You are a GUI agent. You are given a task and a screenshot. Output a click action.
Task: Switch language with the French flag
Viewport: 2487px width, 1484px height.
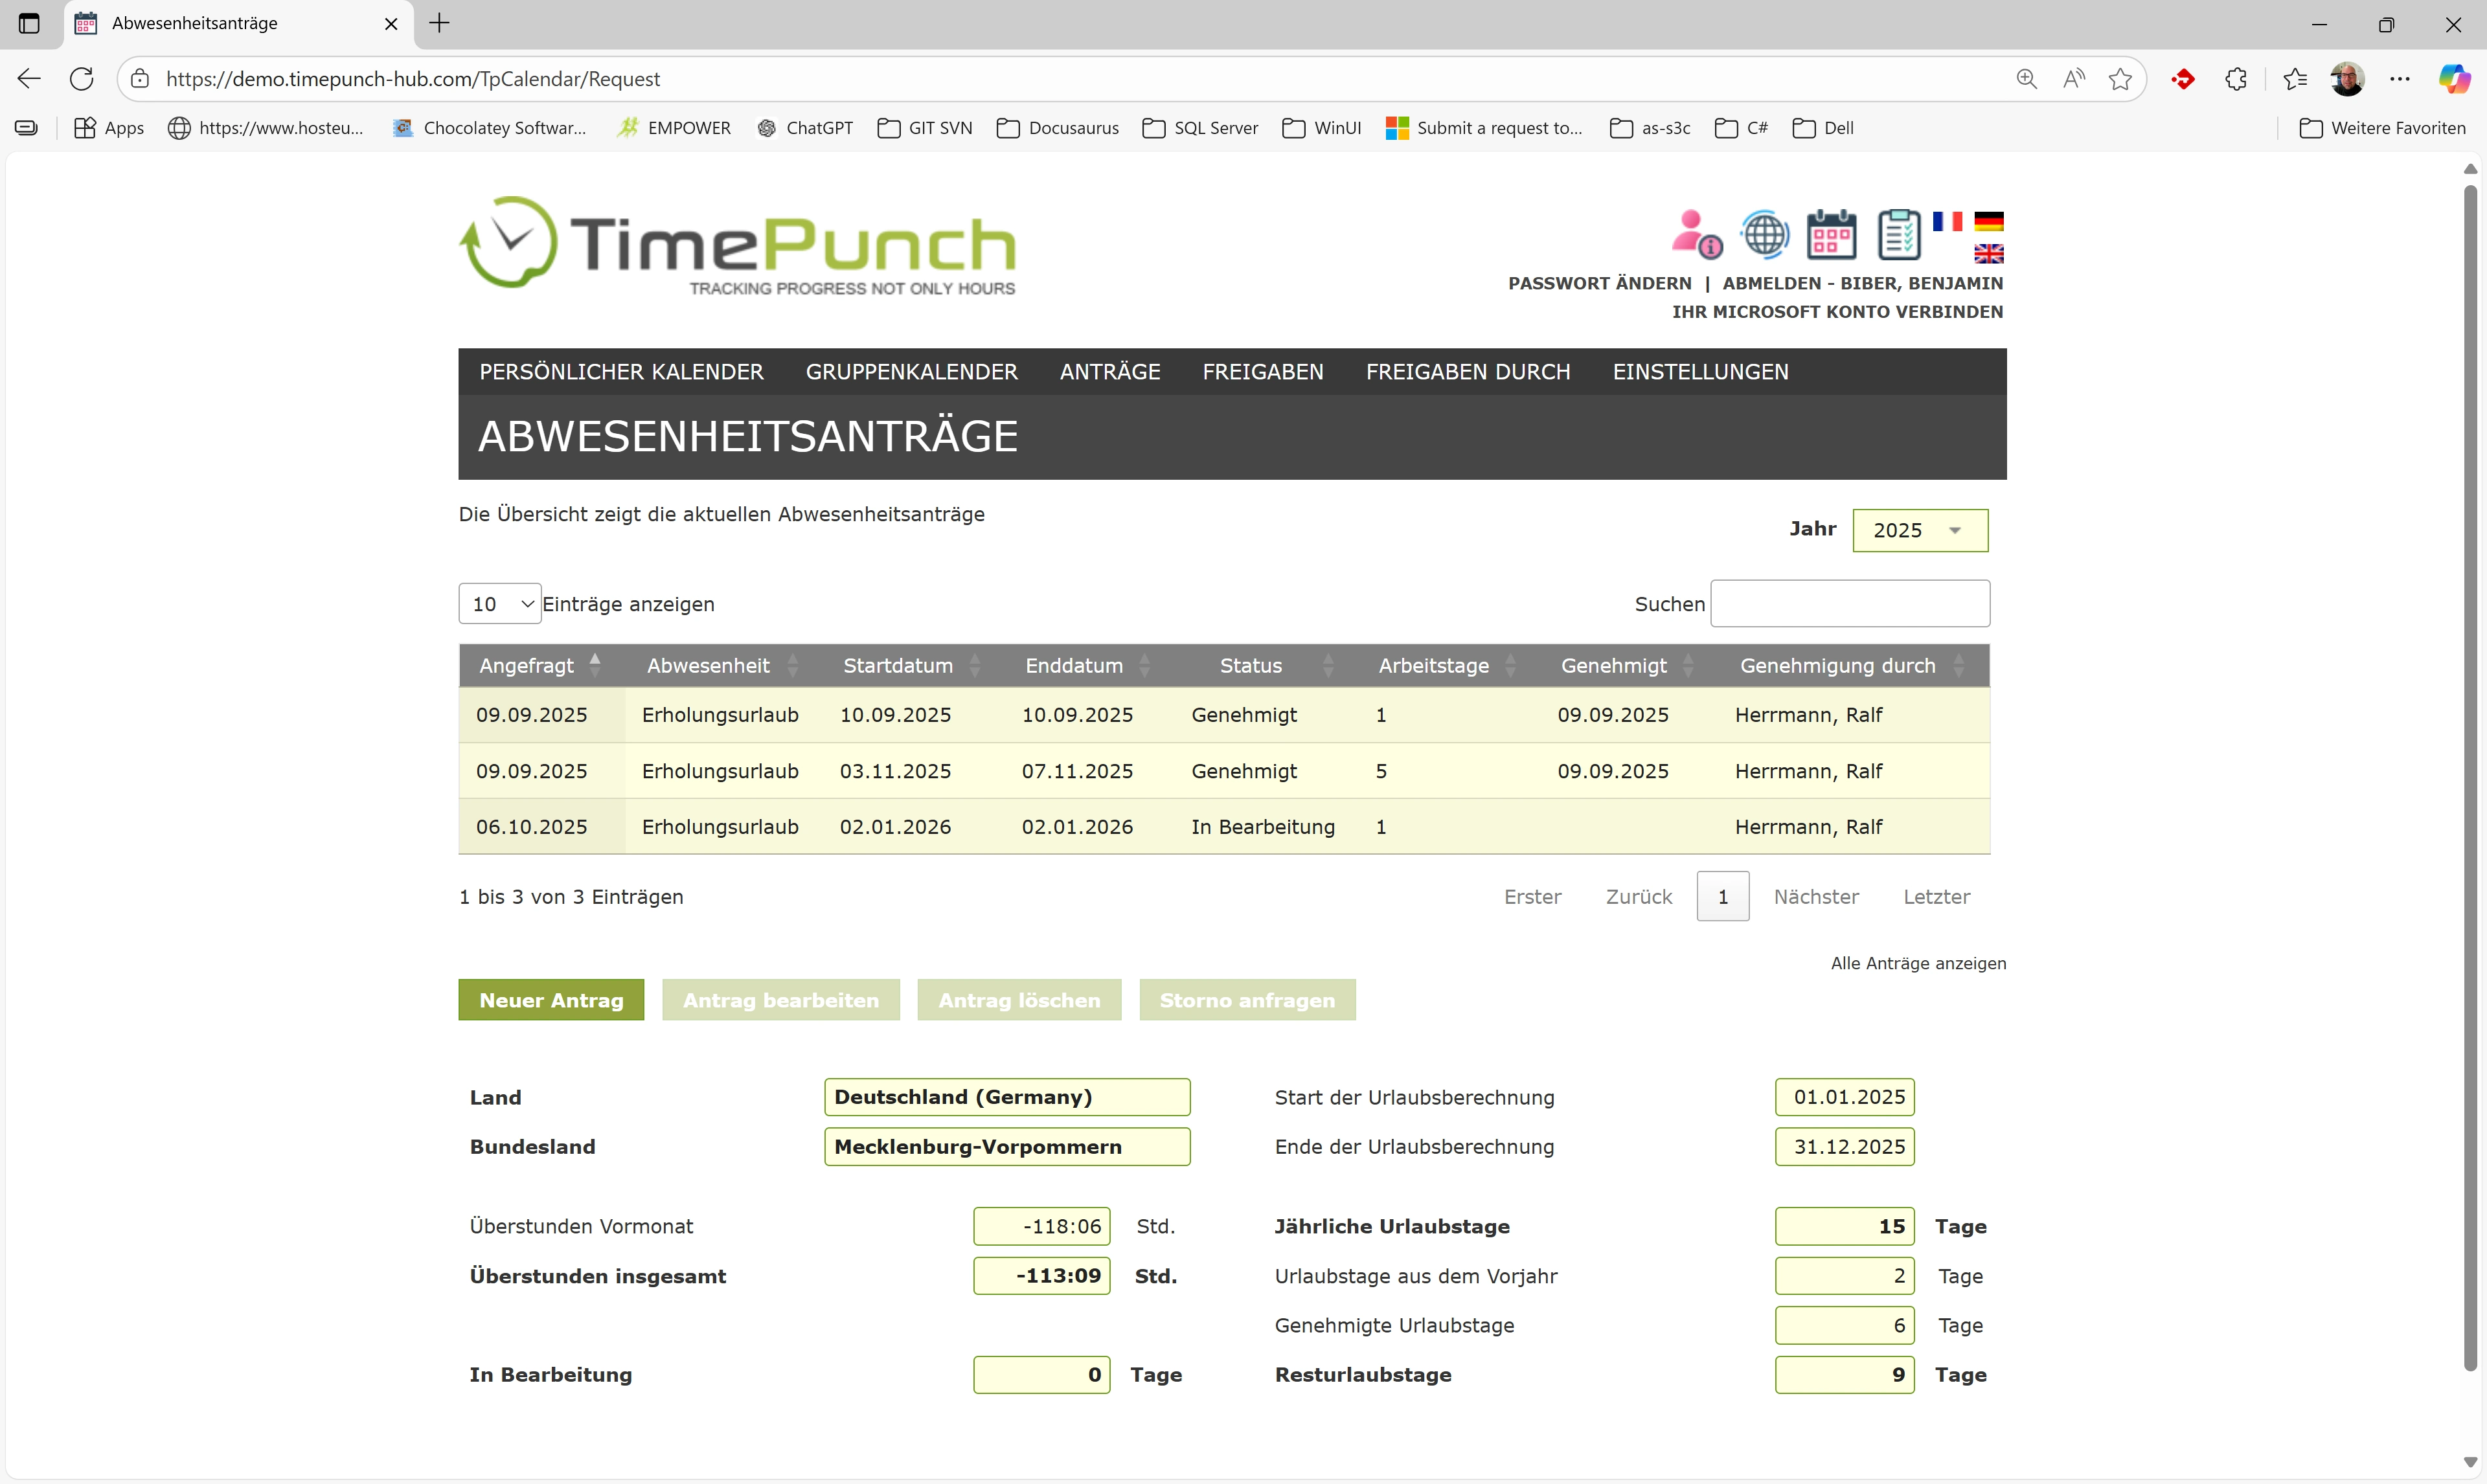tap(1947, 221)
